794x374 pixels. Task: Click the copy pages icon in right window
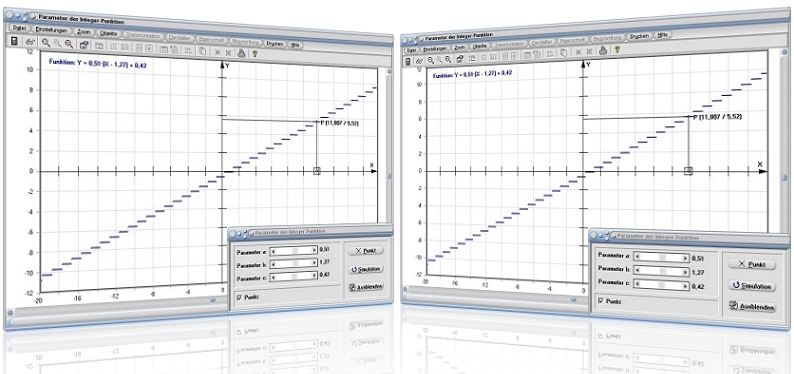point(563,53)
